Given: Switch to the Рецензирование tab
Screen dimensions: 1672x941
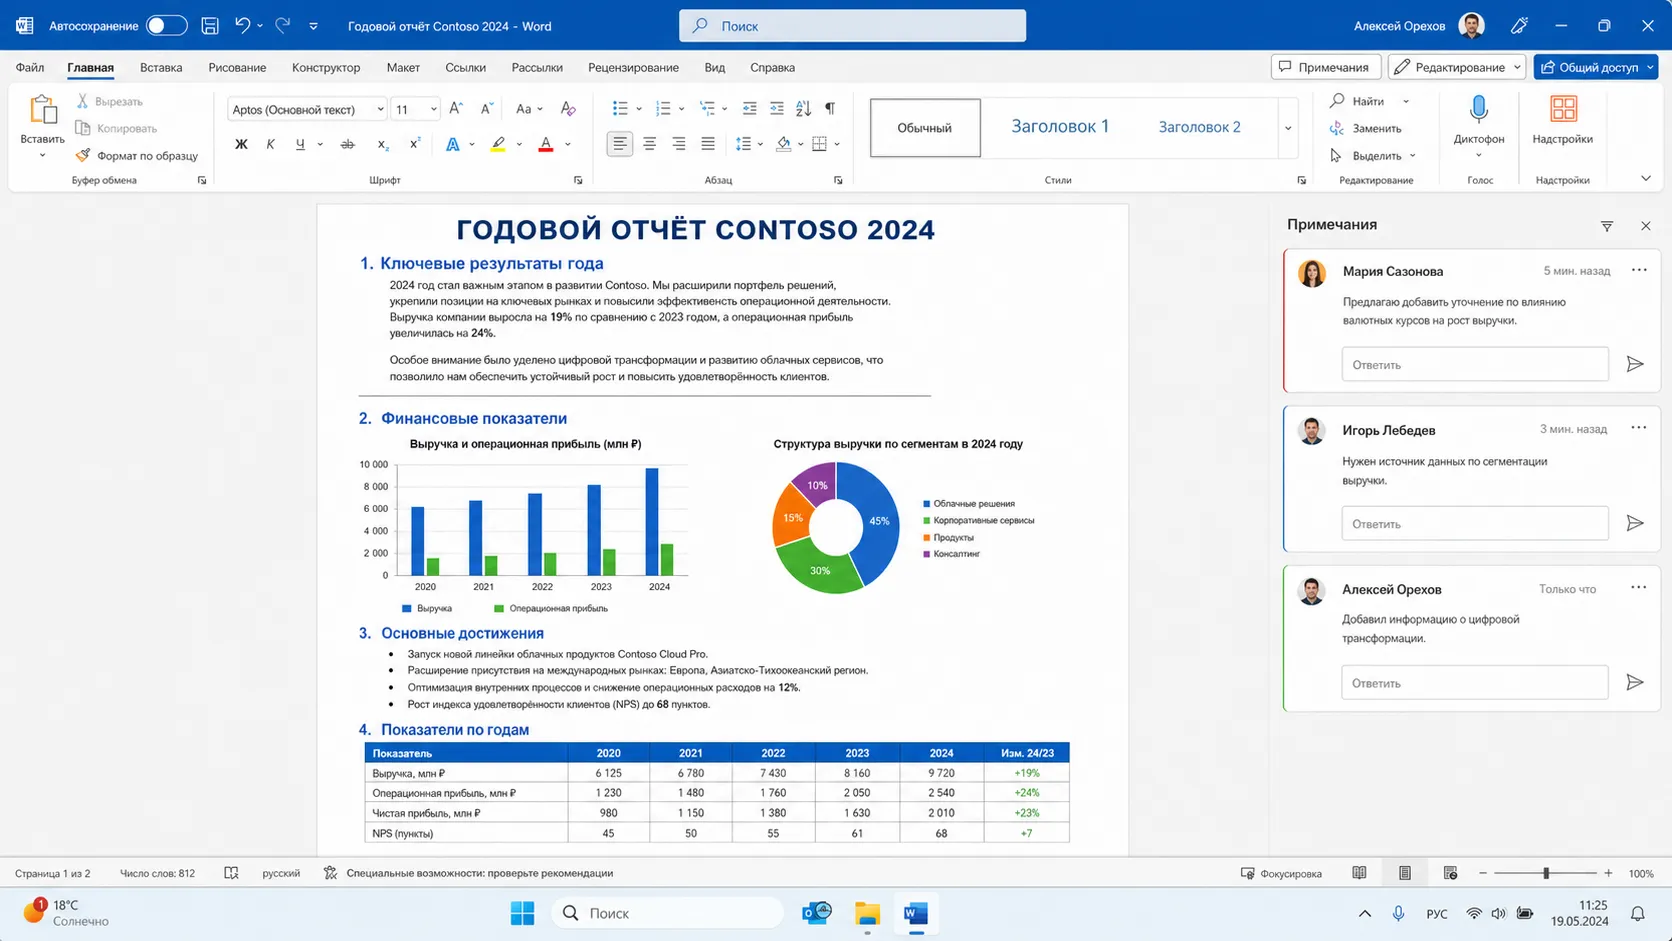Looking at the screenshot, I should 633,67.
